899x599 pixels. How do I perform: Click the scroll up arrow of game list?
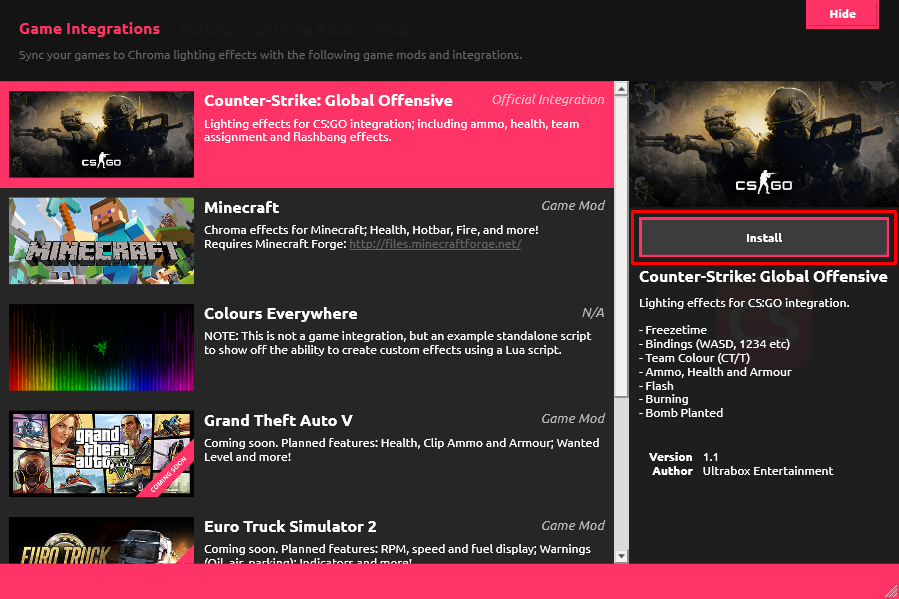pyautogui.click(x=621, y=90)
